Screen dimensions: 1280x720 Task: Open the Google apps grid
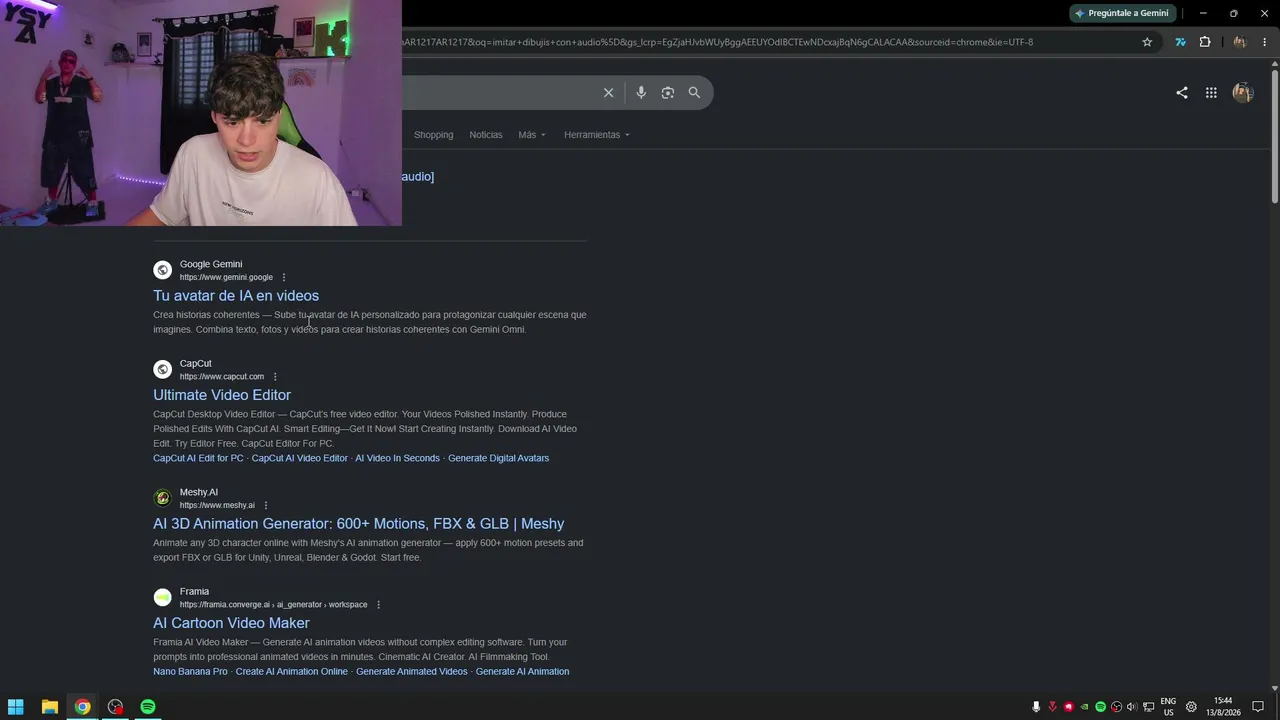click(x=1211, y=92)
